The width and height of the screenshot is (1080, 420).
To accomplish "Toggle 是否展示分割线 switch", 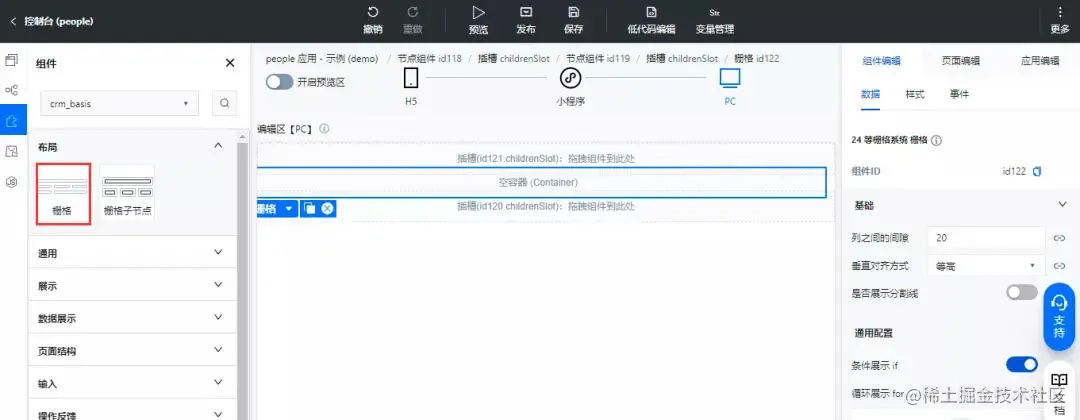I will [1021, 293].
